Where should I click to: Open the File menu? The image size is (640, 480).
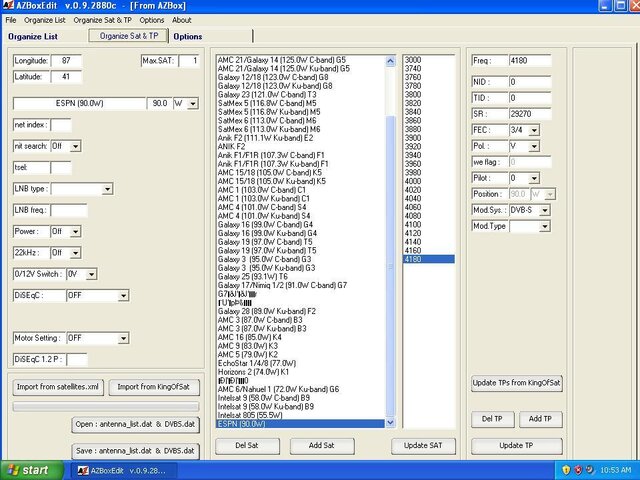11,20
